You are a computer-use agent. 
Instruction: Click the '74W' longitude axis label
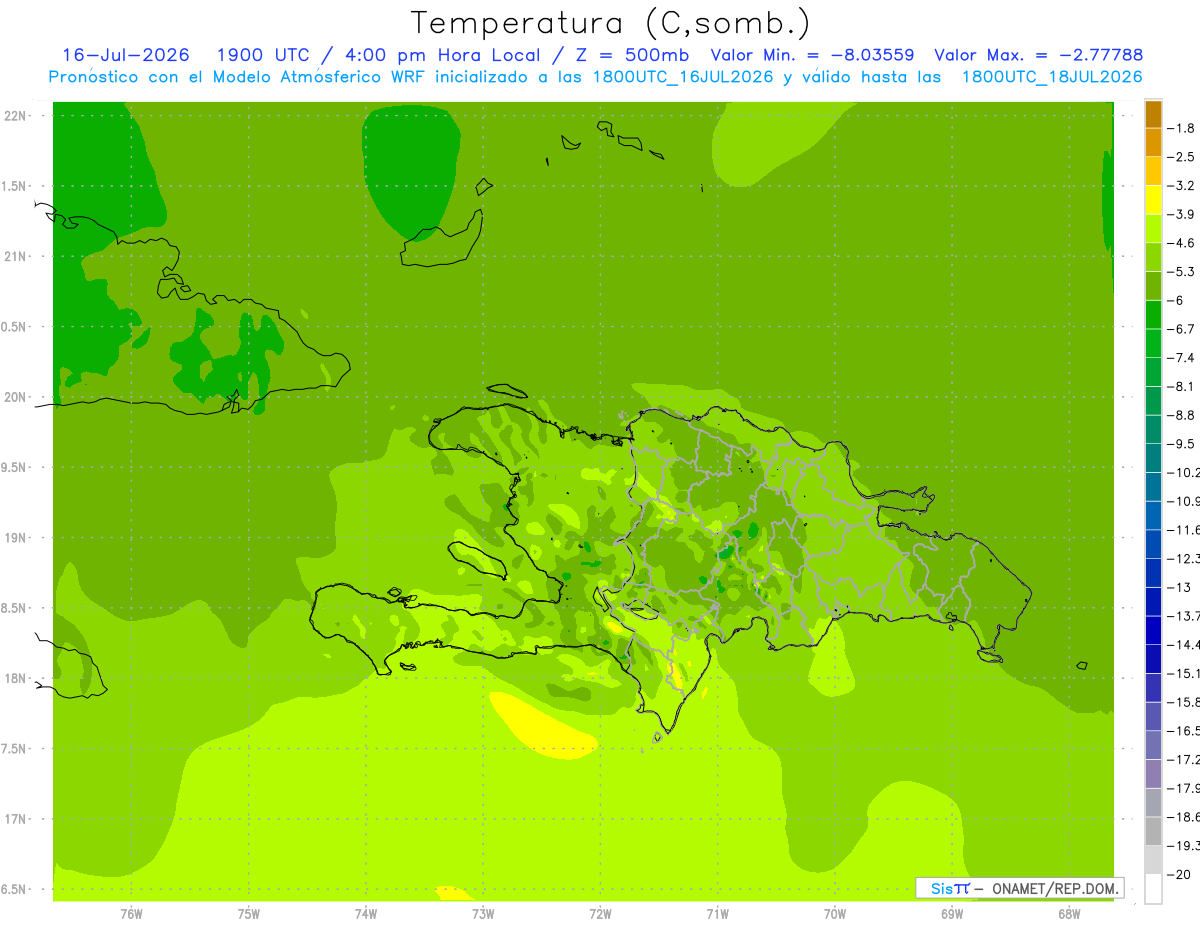point(366,913)
